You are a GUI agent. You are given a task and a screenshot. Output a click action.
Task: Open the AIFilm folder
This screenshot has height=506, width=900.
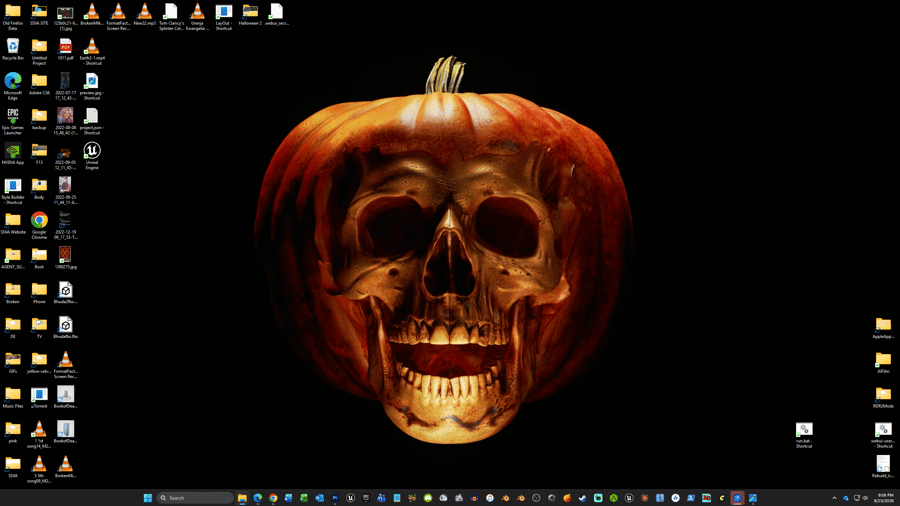point(883,363)
